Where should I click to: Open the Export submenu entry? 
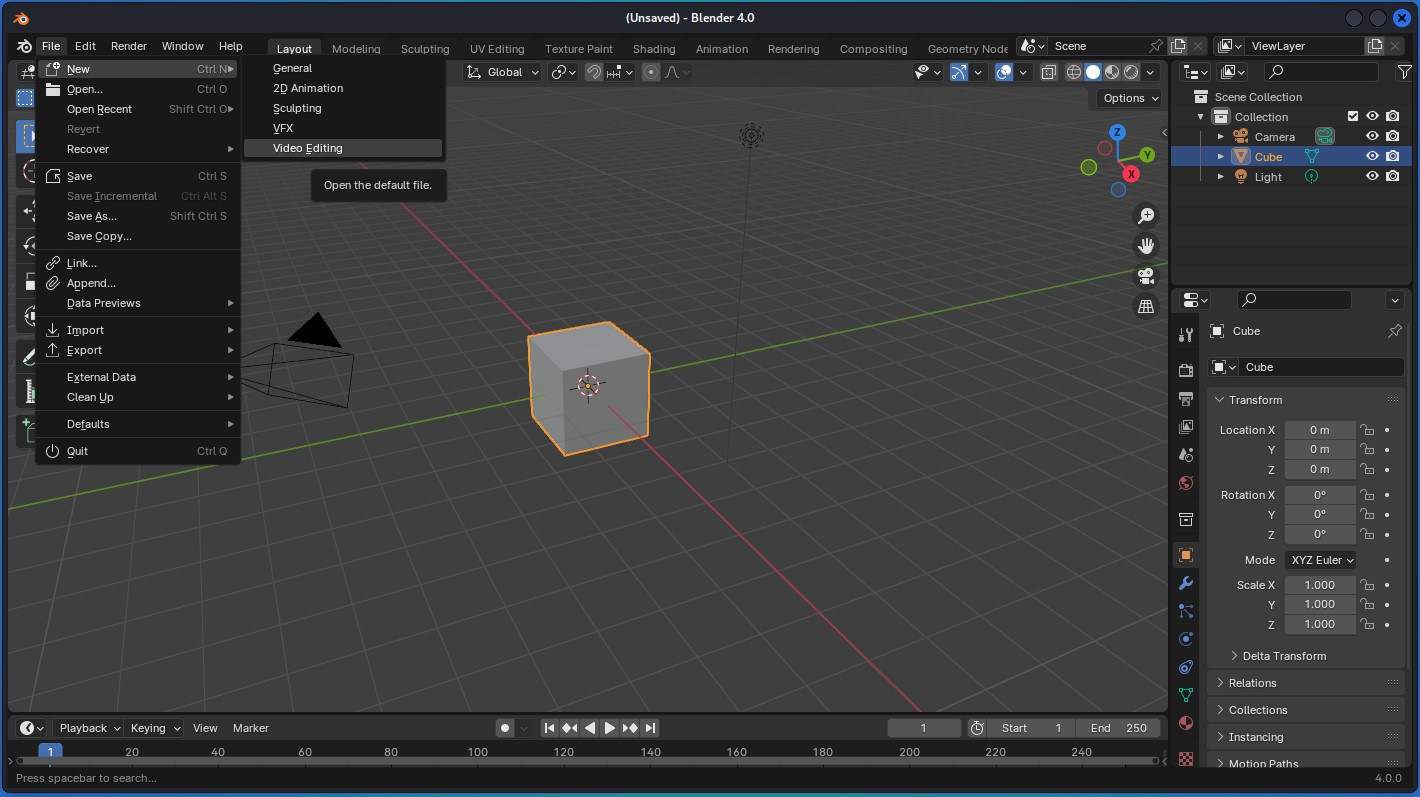click(x=138, y=350)
